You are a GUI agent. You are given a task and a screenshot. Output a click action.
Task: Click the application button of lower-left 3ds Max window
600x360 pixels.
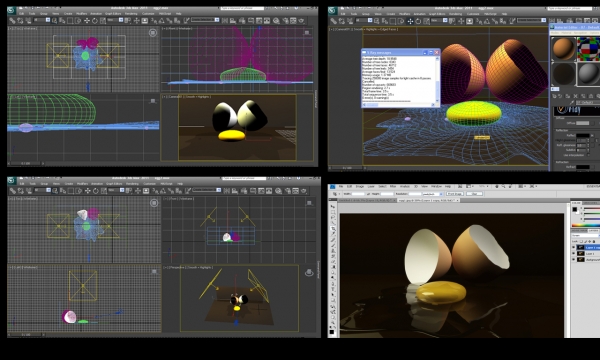point(11,180)
